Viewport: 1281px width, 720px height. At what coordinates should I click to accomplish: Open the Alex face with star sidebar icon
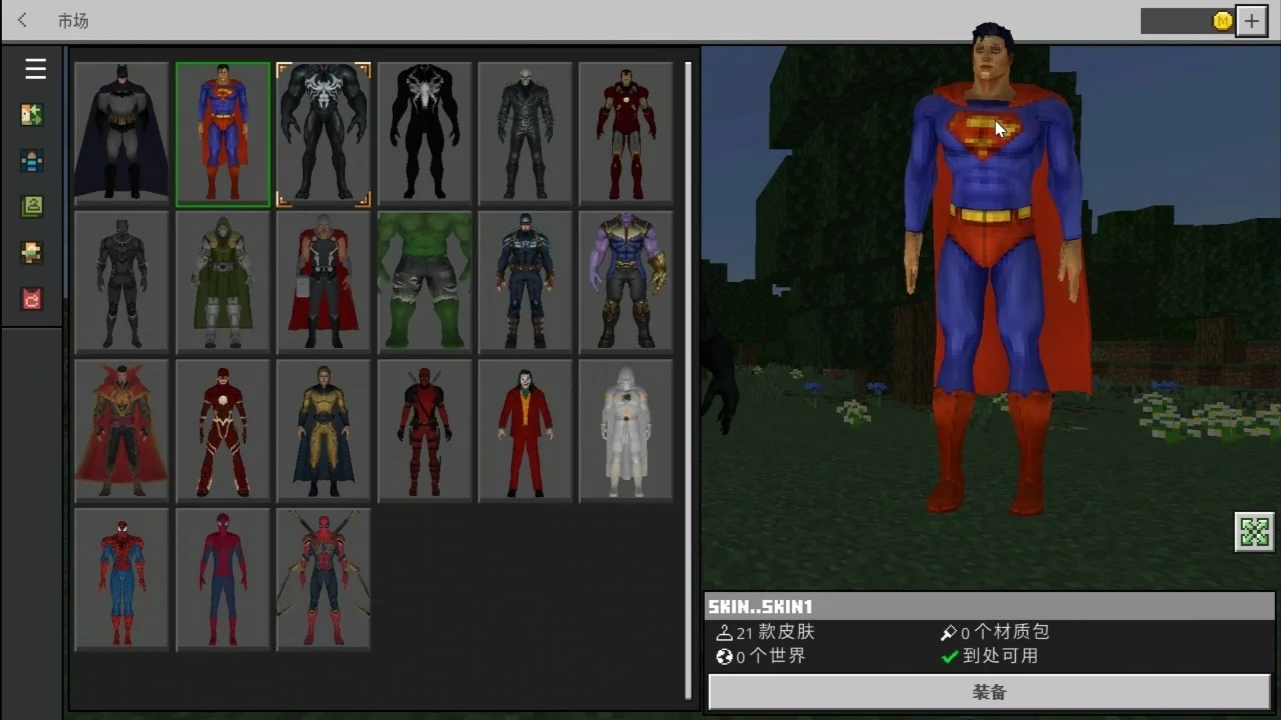32,115
